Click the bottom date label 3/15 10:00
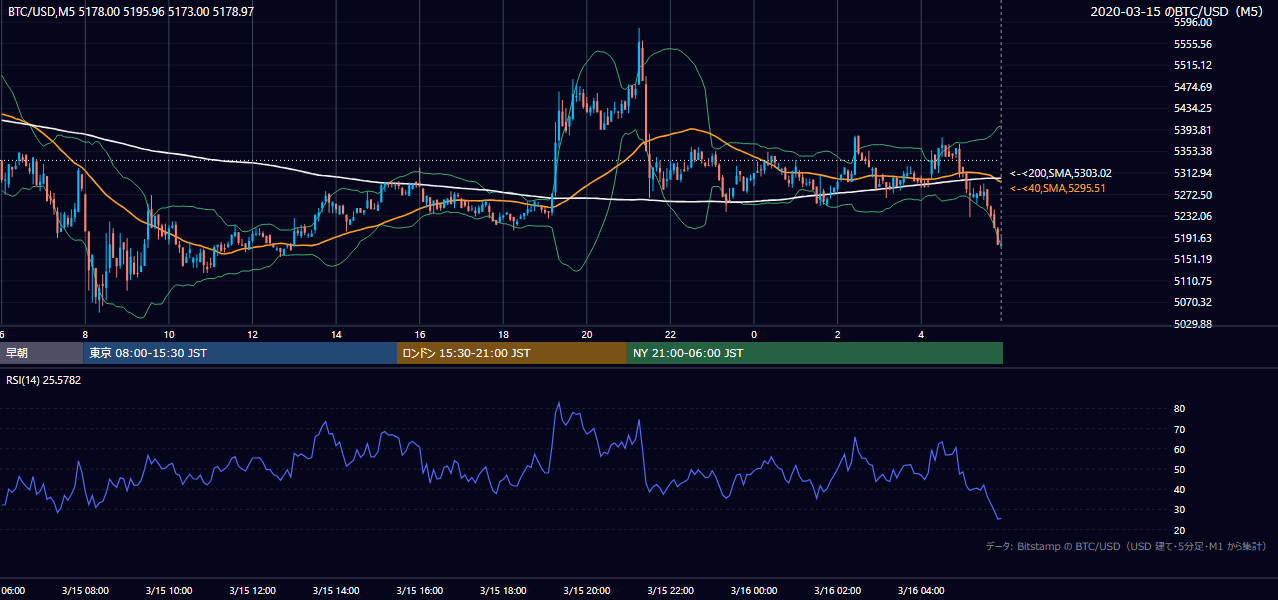The width and height of the screenshot is (1278, 600). [x=168, y=591]
